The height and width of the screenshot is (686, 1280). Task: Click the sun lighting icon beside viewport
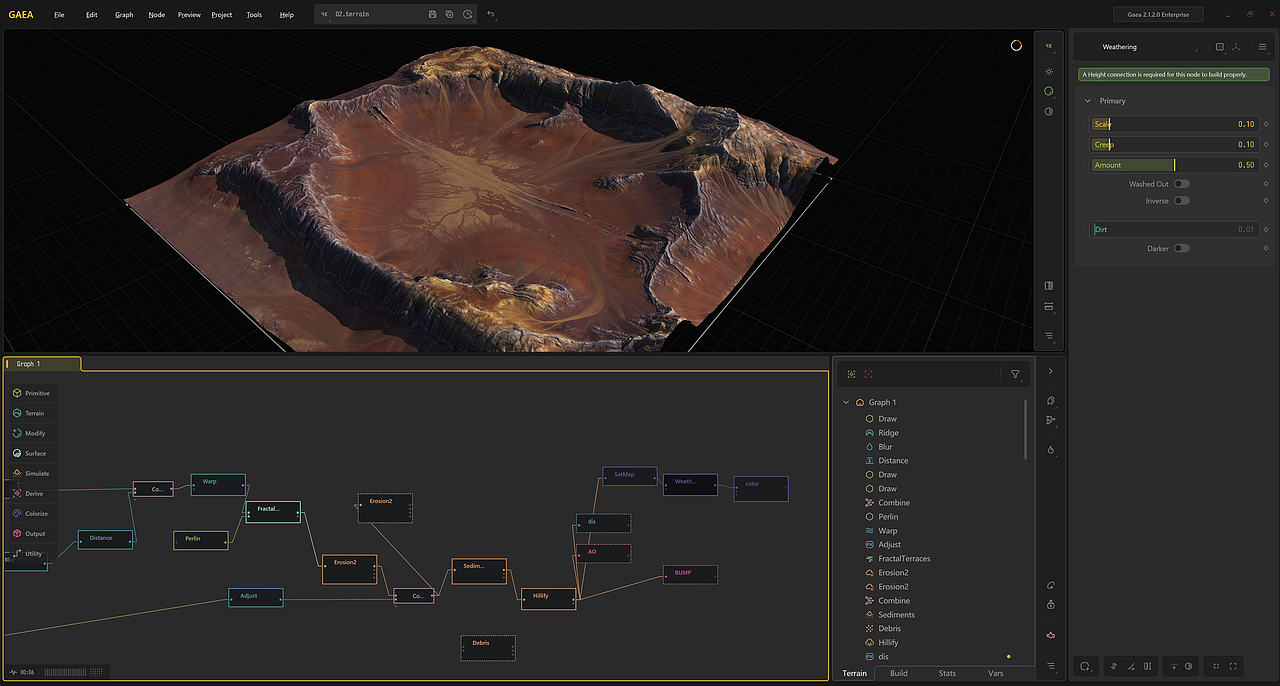point(1049,71)
